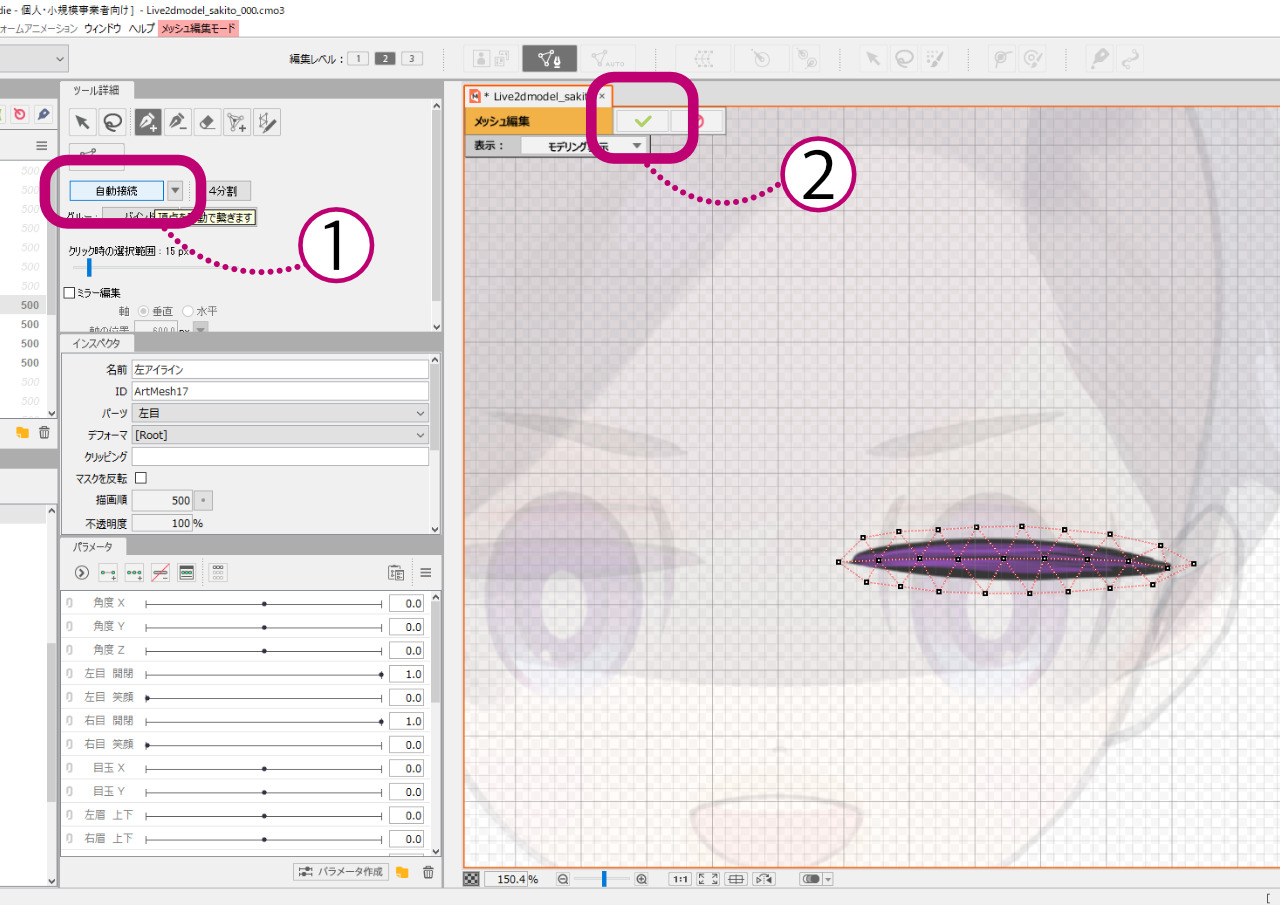Image resolution: width=1280 pixels, height=905 pixels.
Task: Click the green checkmark to confirm mesh edit
Action: (x=642, y=121)
